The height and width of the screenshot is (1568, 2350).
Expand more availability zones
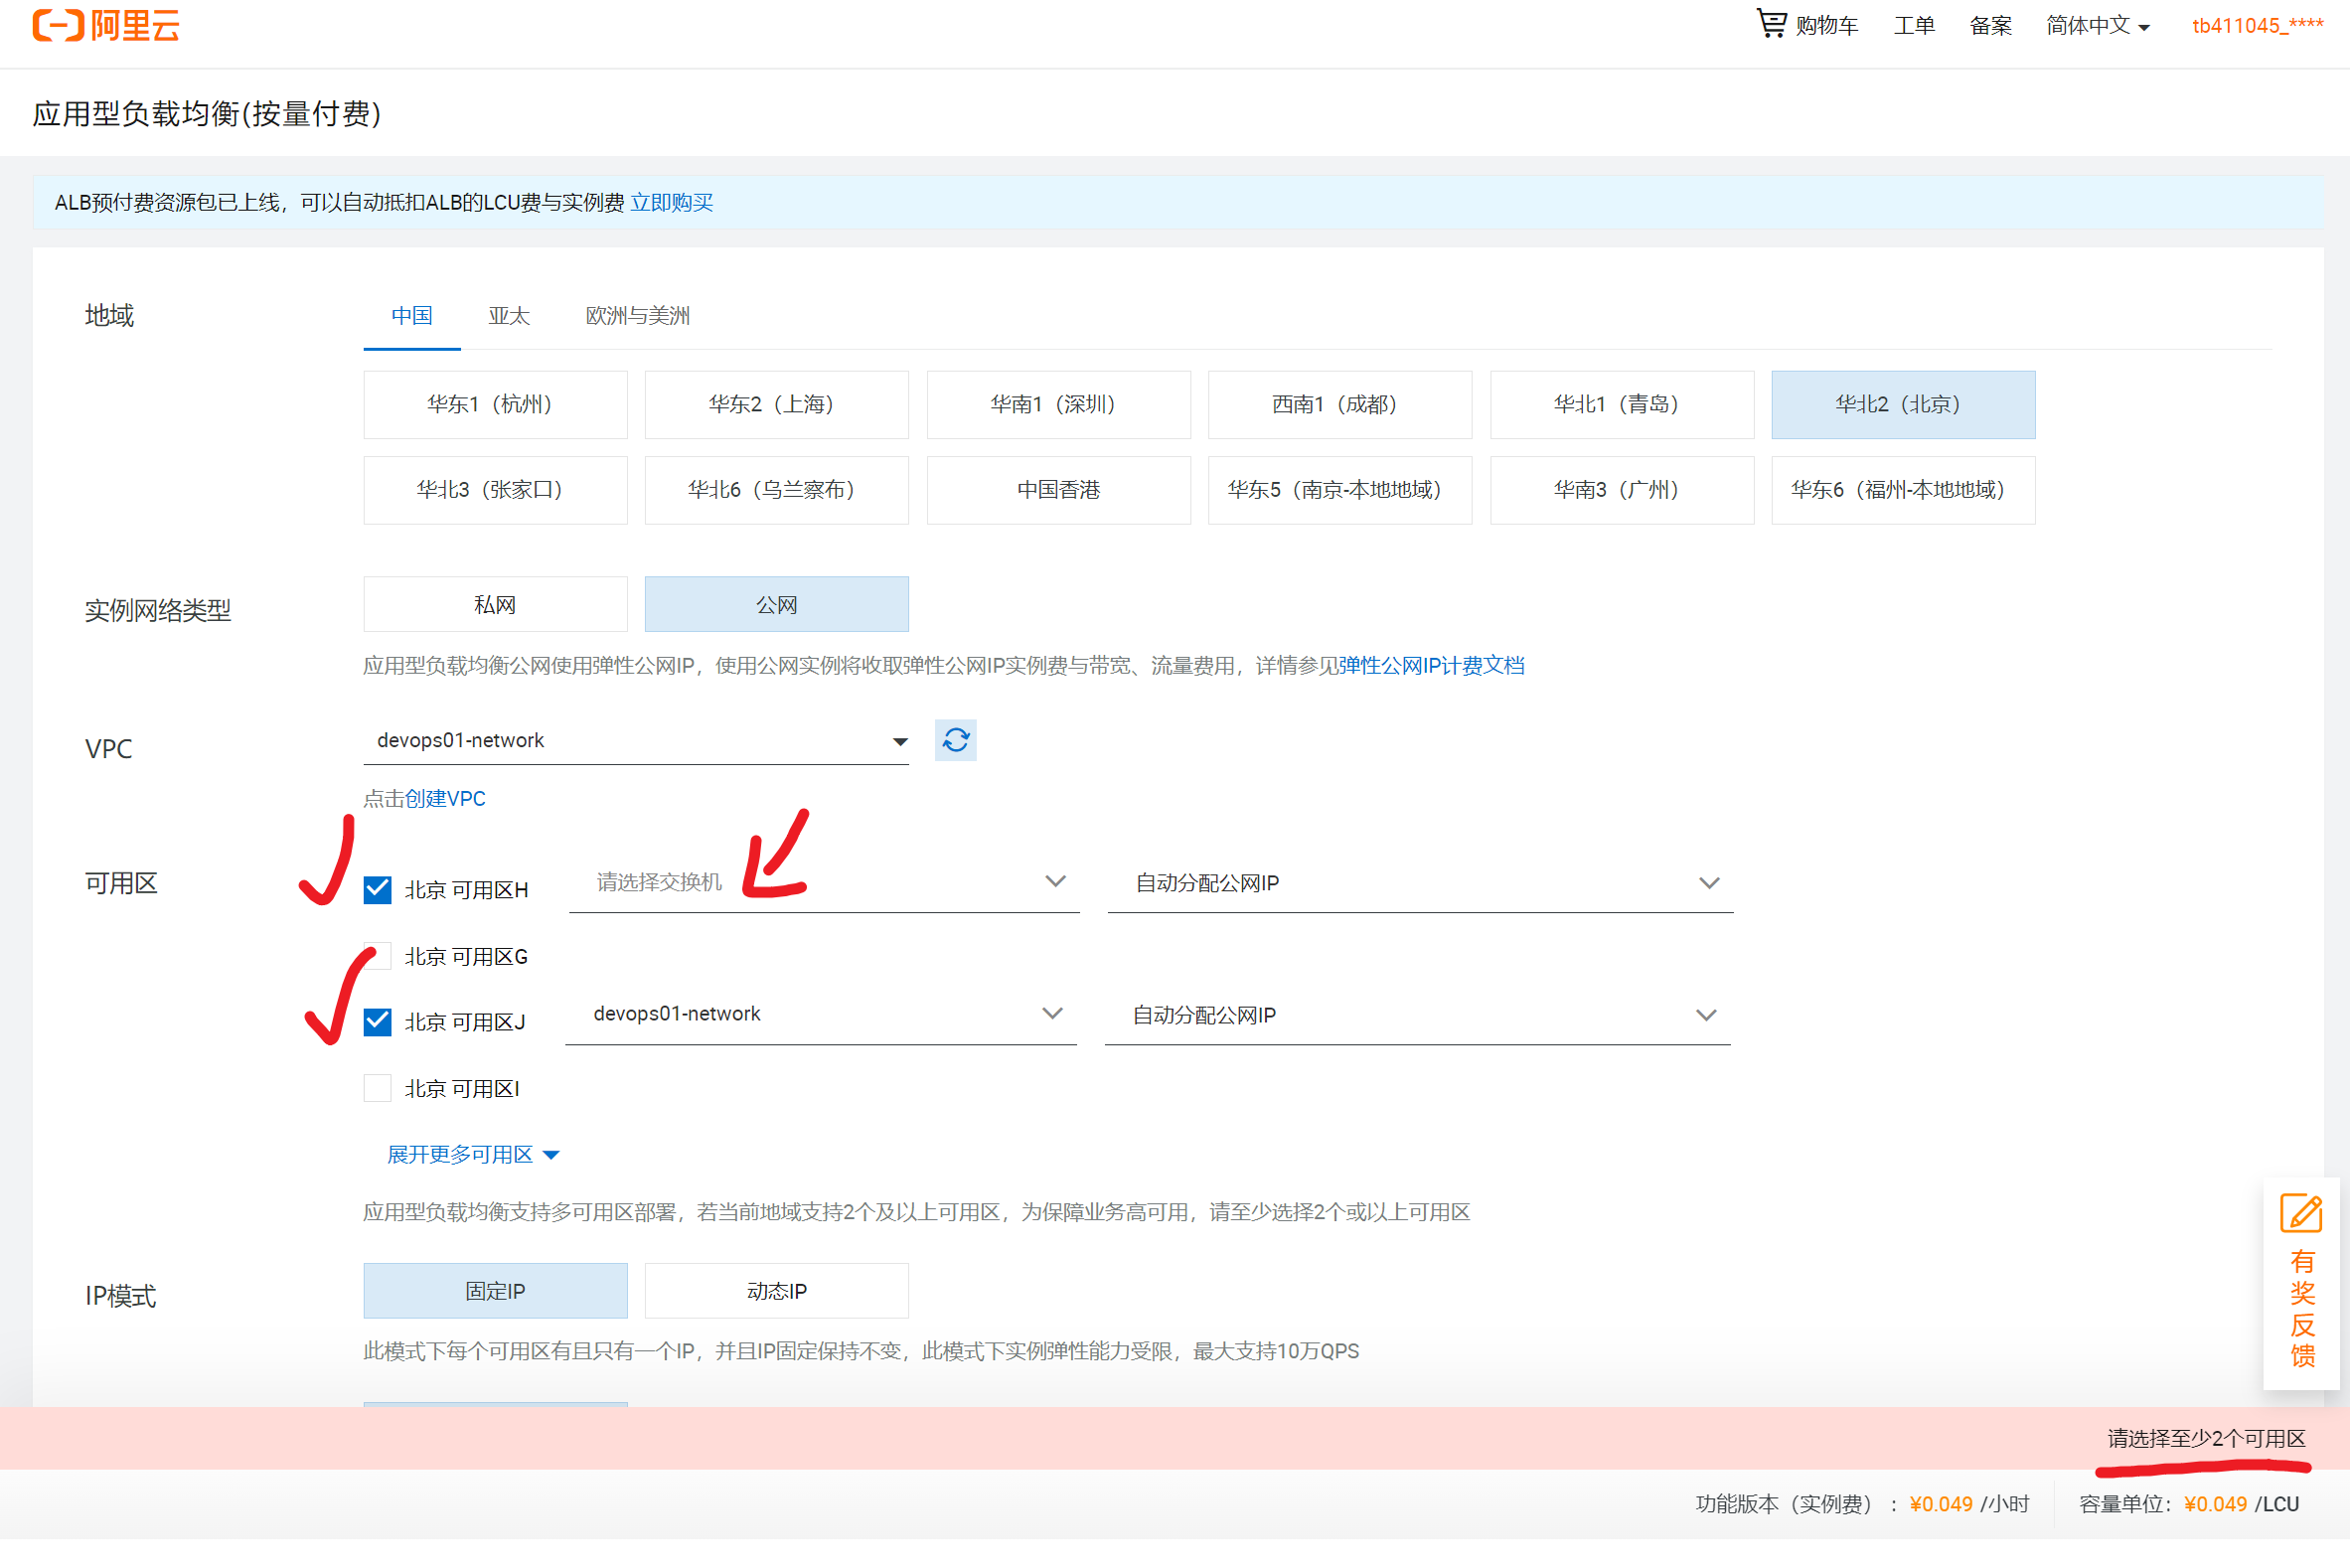472,1155
